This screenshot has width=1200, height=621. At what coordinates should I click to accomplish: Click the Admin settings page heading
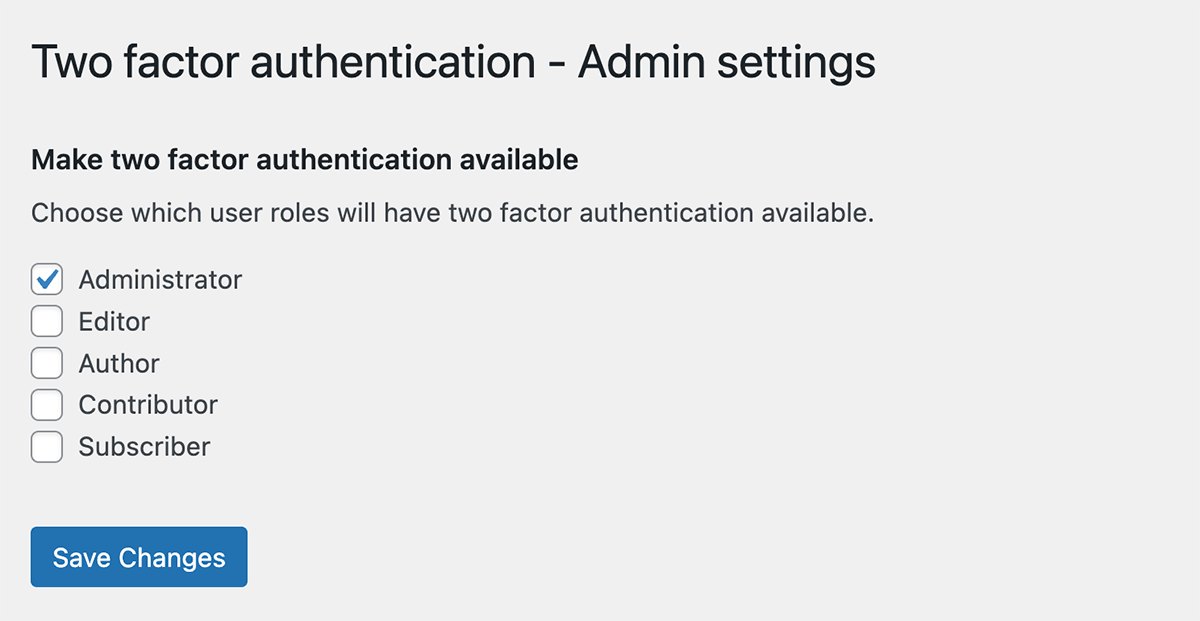click(453, 62)
